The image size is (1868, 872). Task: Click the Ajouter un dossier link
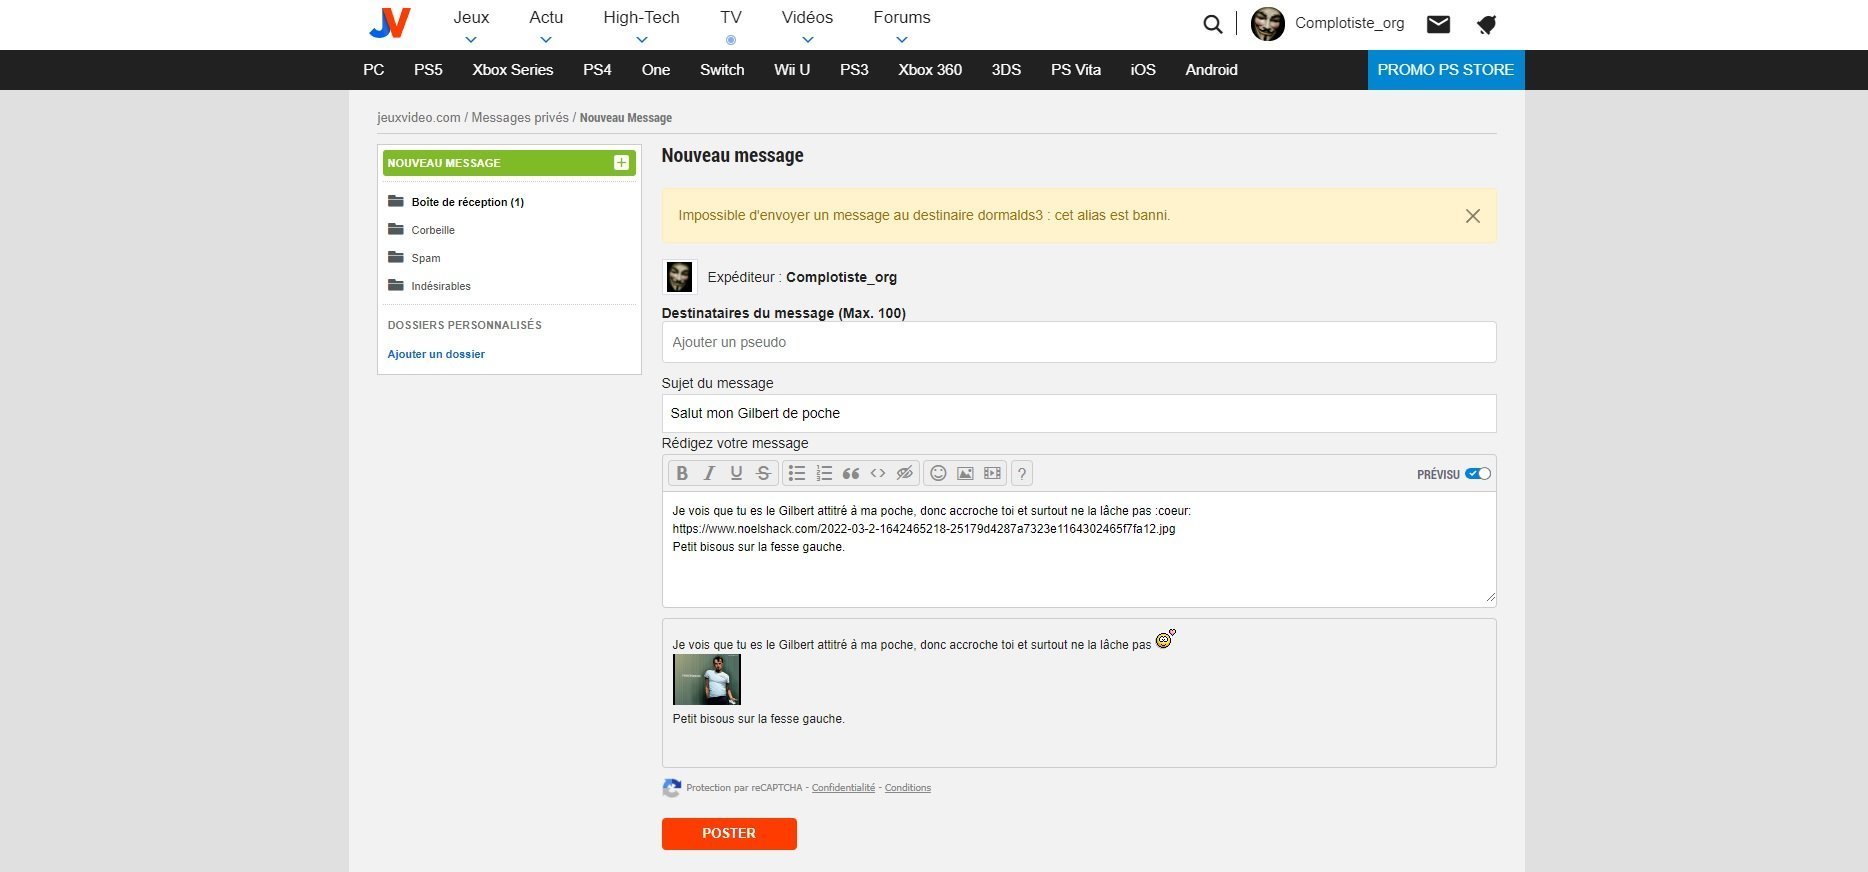(436, 354)
